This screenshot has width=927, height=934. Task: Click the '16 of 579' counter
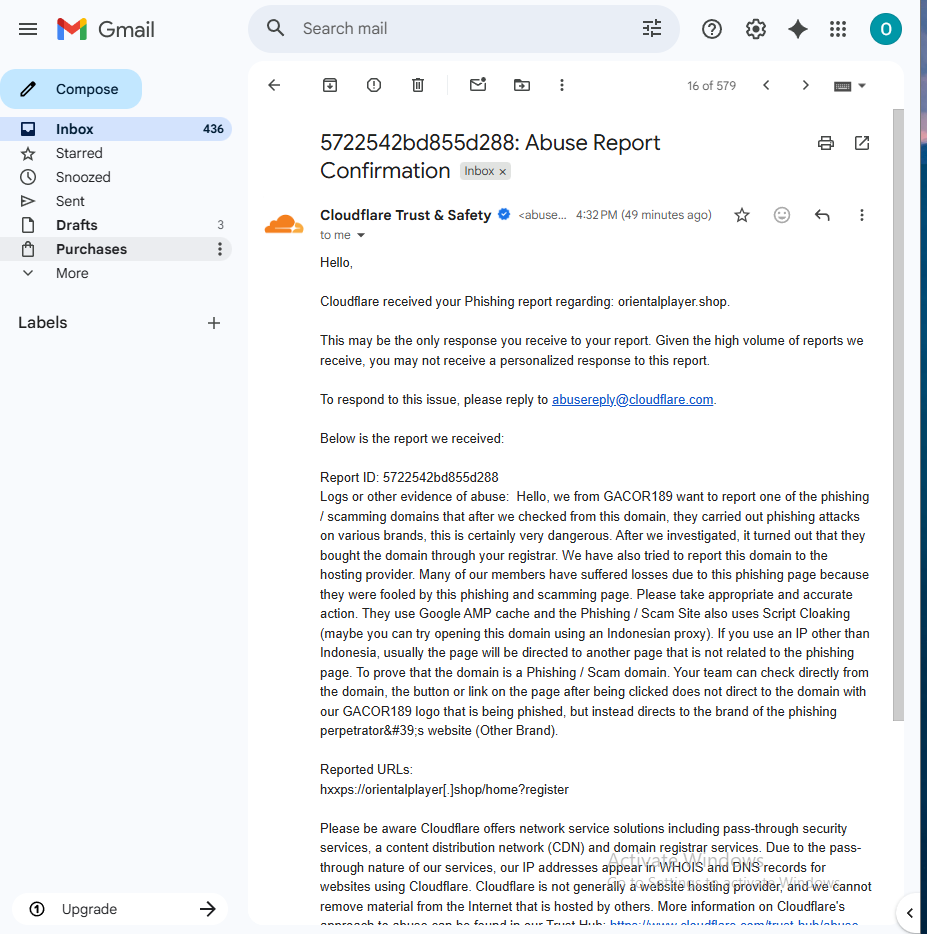point(711,86)
